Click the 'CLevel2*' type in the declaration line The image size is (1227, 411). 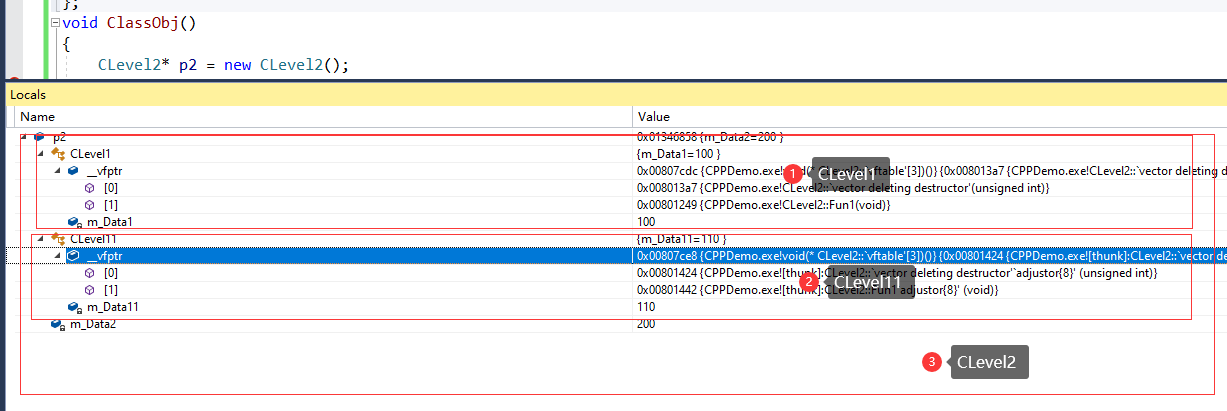[134, 66]
